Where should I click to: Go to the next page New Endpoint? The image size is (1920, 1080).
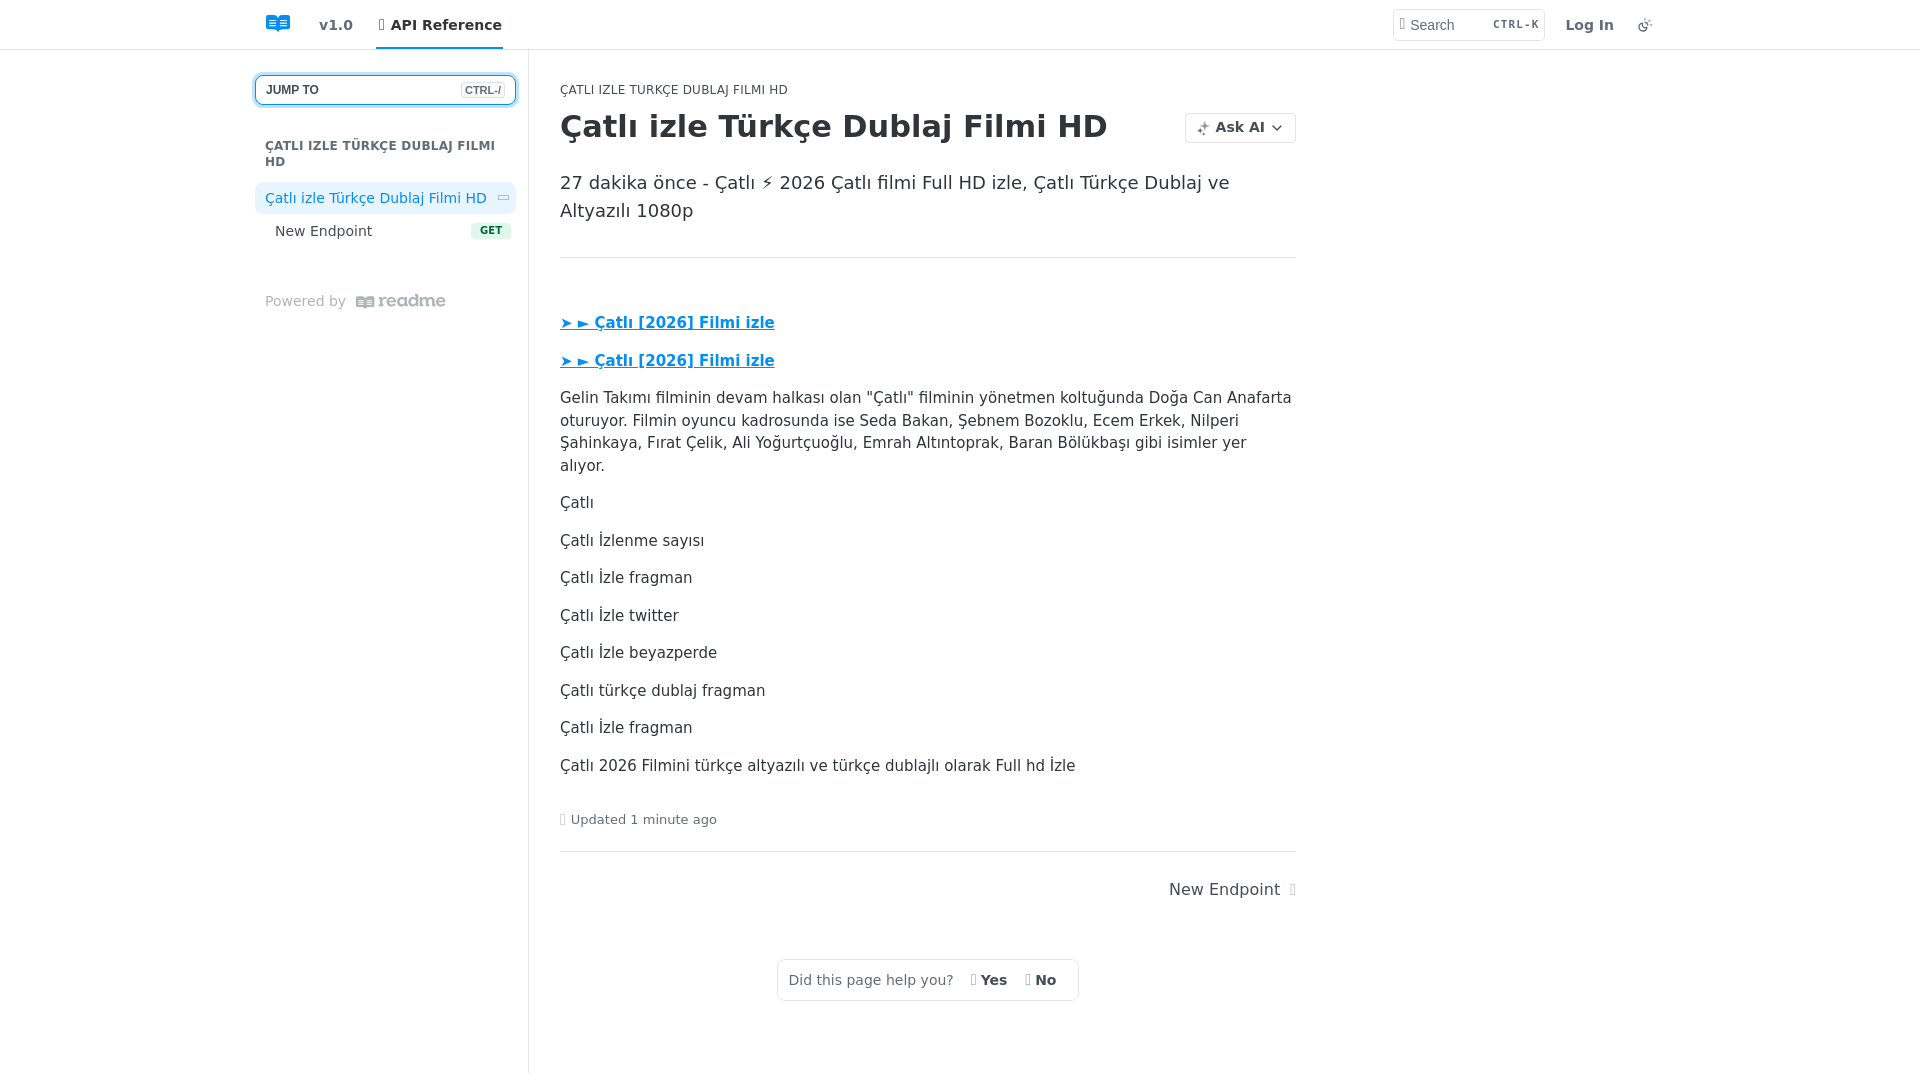click(1232, 890)
